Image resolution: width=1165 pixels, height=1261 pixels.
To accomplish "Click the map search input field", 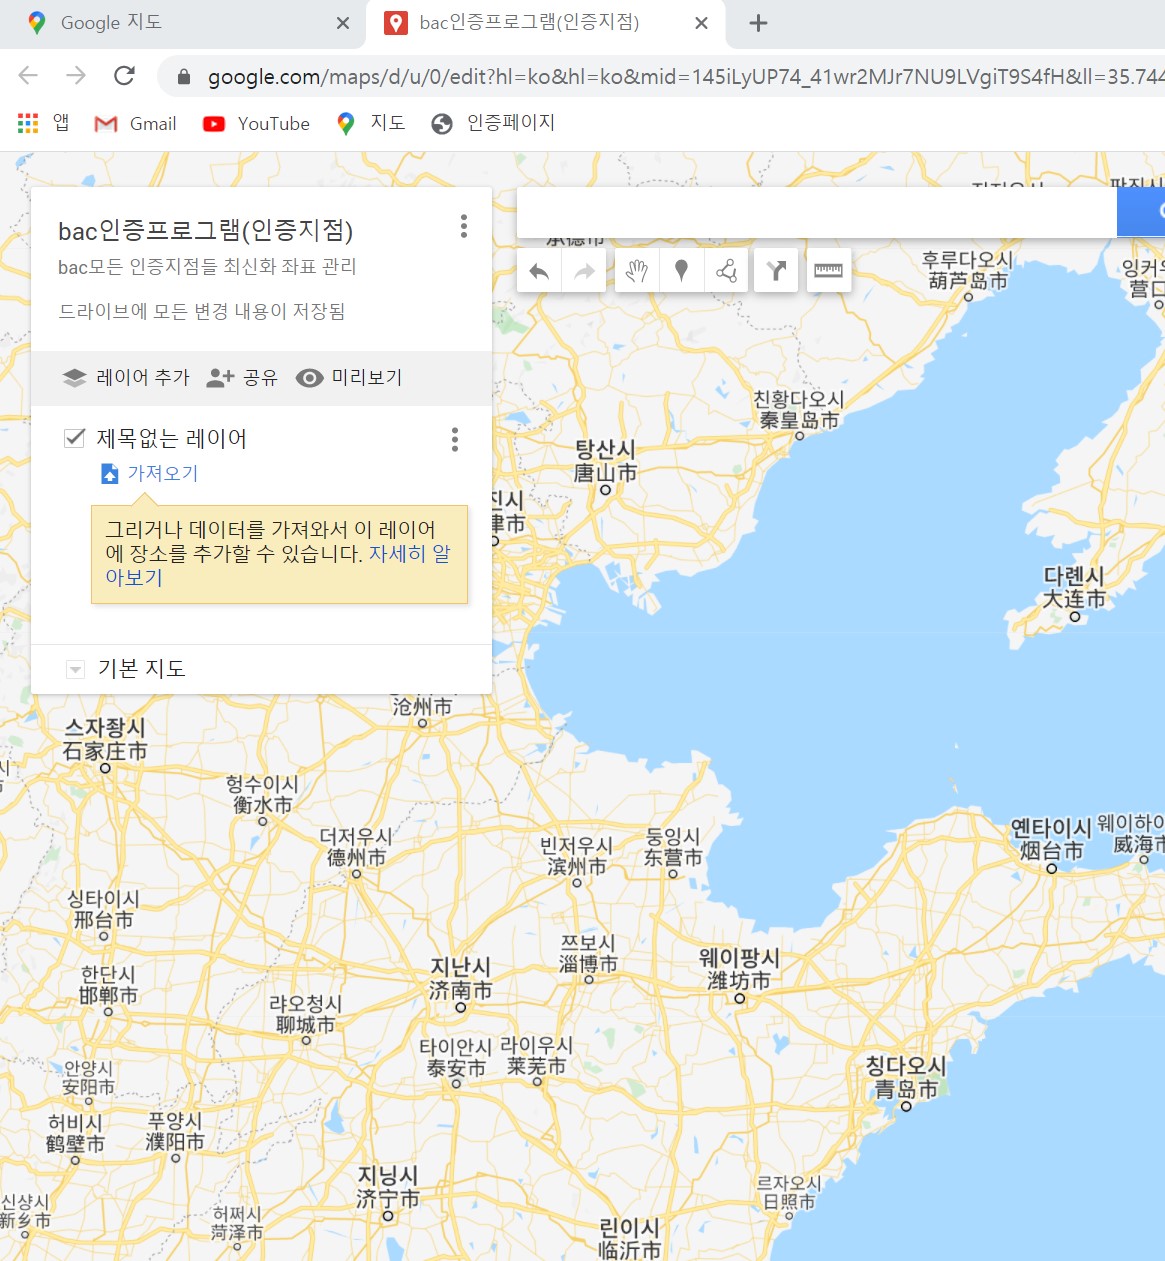I will click(x=817, y=212).
